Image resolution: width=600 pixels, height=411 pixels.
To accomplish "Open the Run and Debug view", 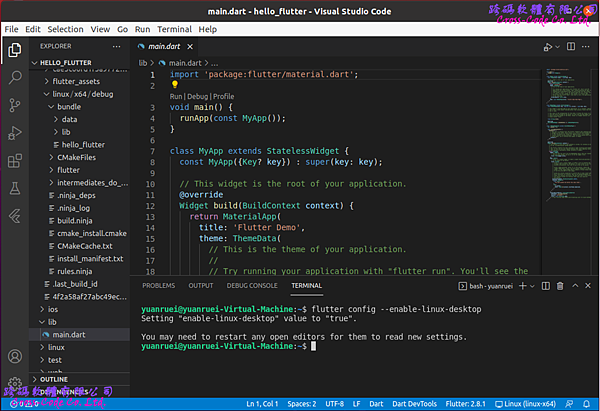I will (15, 132).
